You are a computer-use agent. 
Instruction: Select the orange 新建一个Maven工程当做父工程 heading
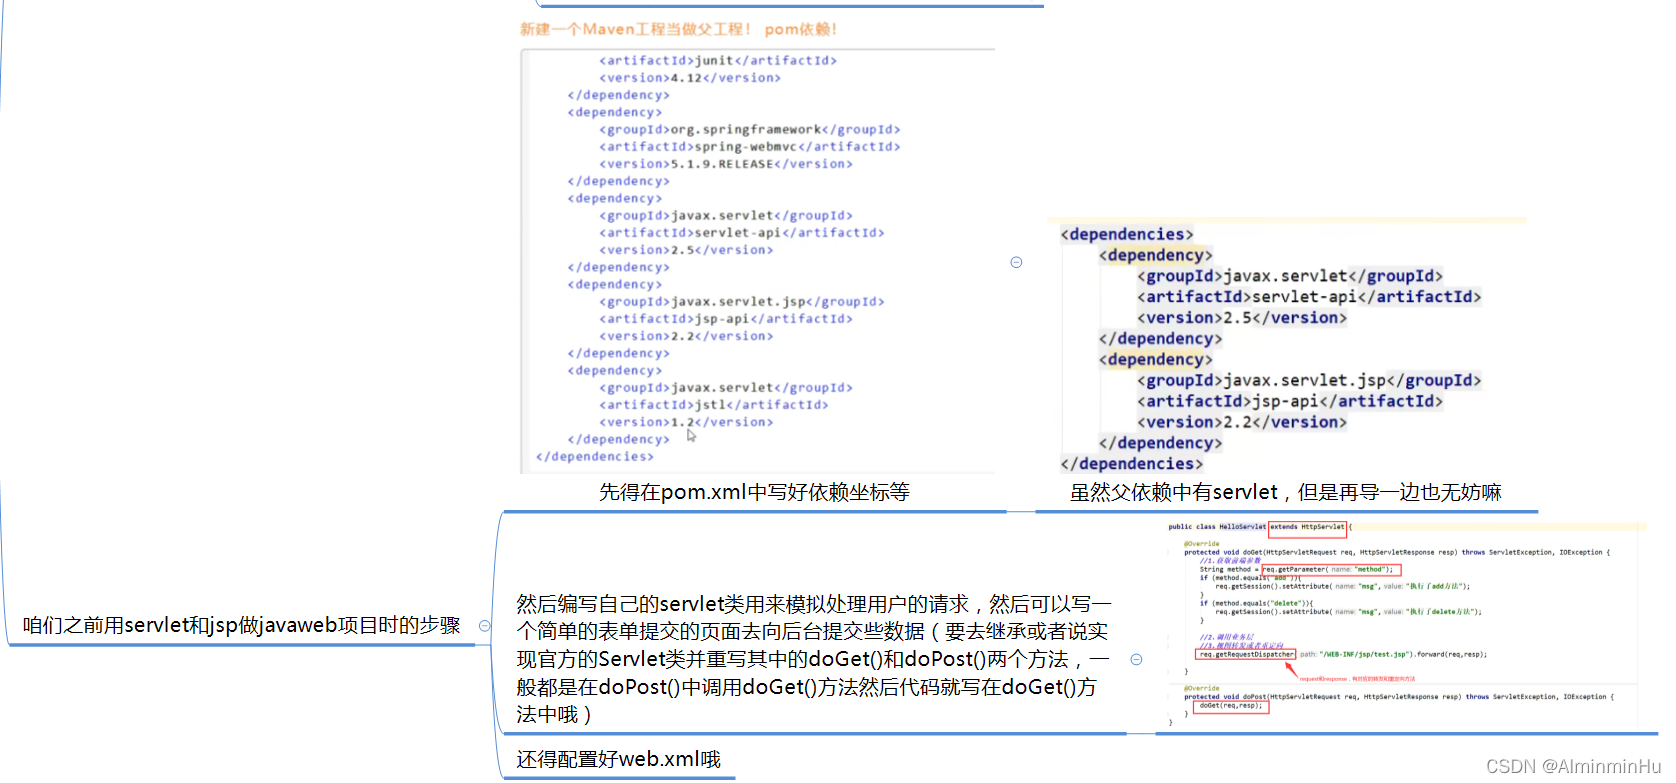[678, 29]
